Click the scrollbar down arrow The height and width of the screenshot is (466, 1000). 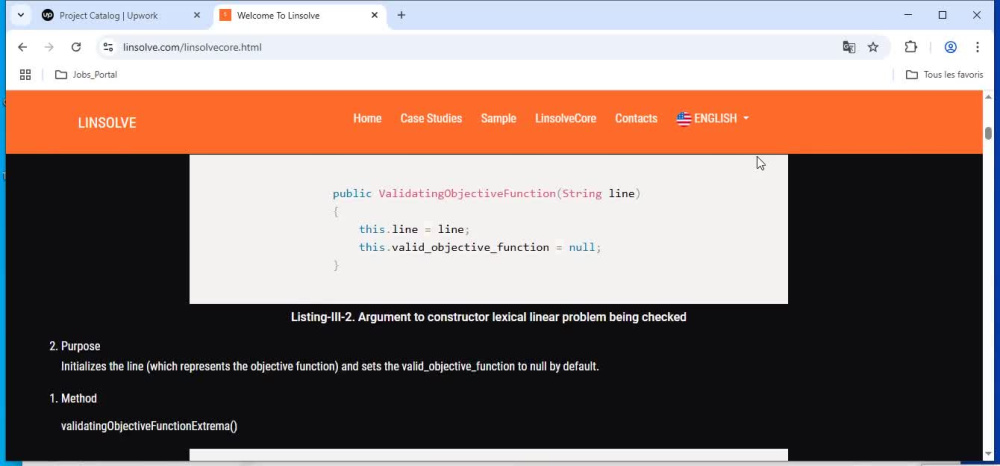[989, 454]
